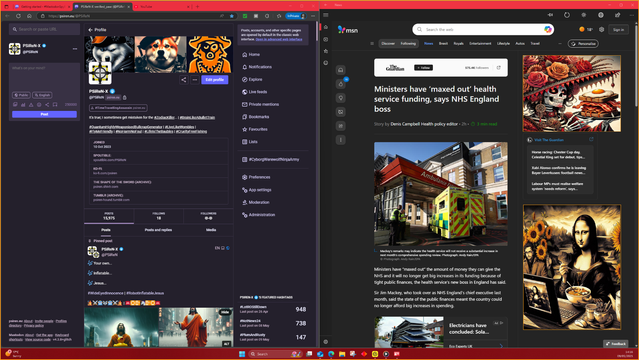
Task: Click the refresh icon in News toolbar
Action: [567, 15]
